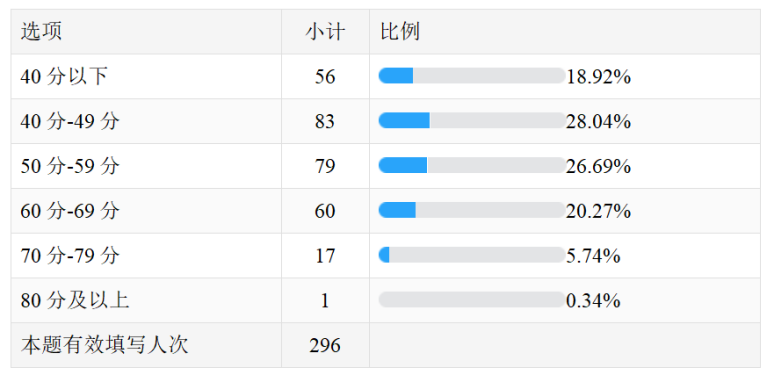Click the 本题有效填写人次 label
The image size is (768, 376).
104,346
